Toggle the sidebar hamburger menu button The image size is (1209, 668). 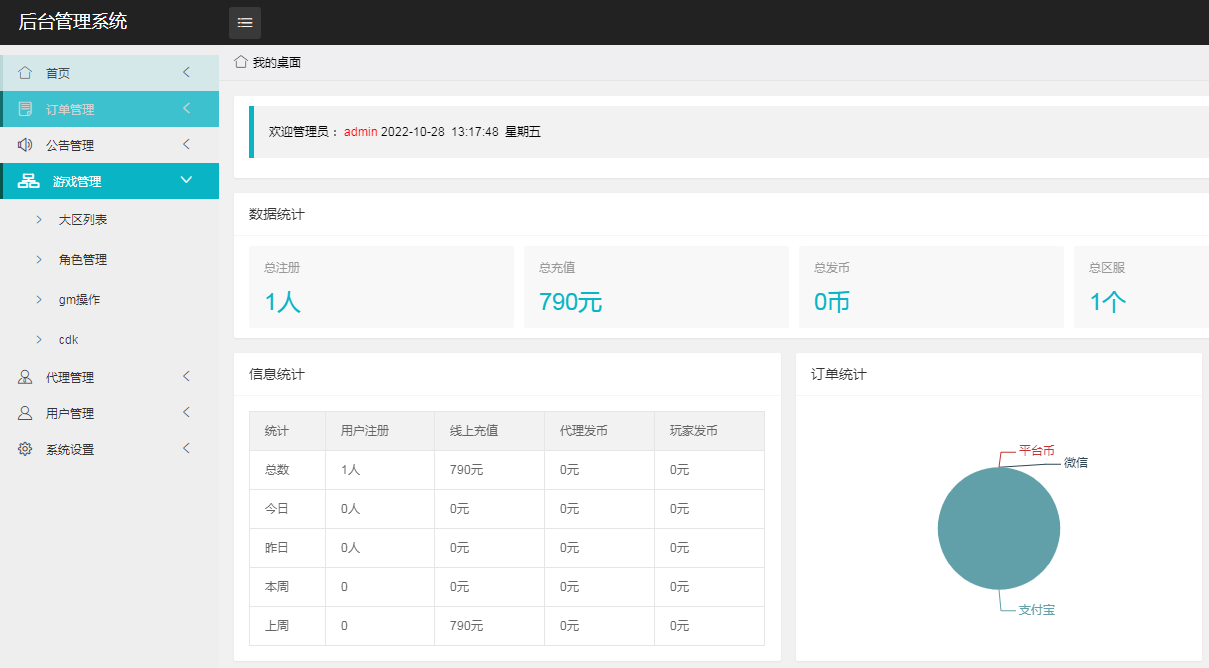pyautogui.click(x=245, y=23)
